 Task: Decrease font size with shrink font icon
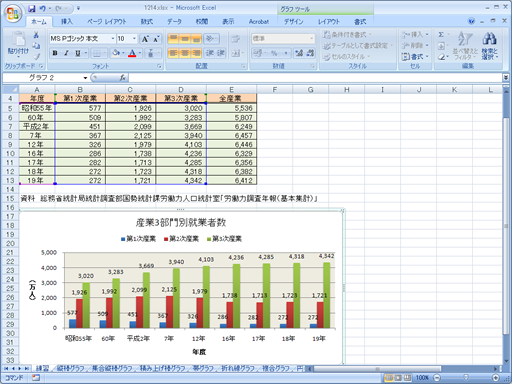click(156, 39)
